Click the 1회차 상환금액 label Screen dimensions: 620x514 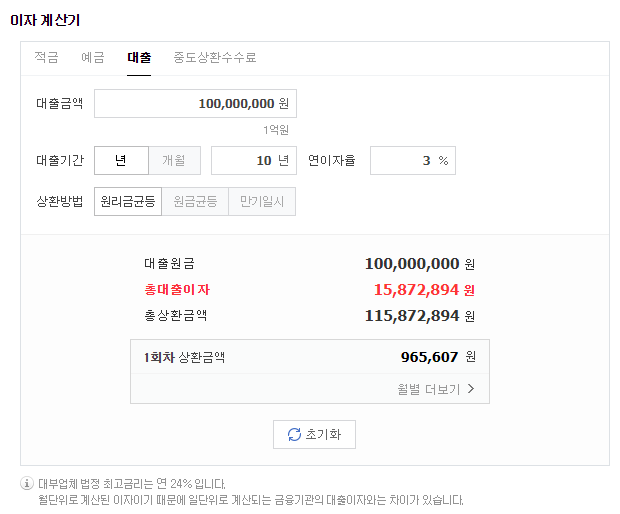[185, 357]
